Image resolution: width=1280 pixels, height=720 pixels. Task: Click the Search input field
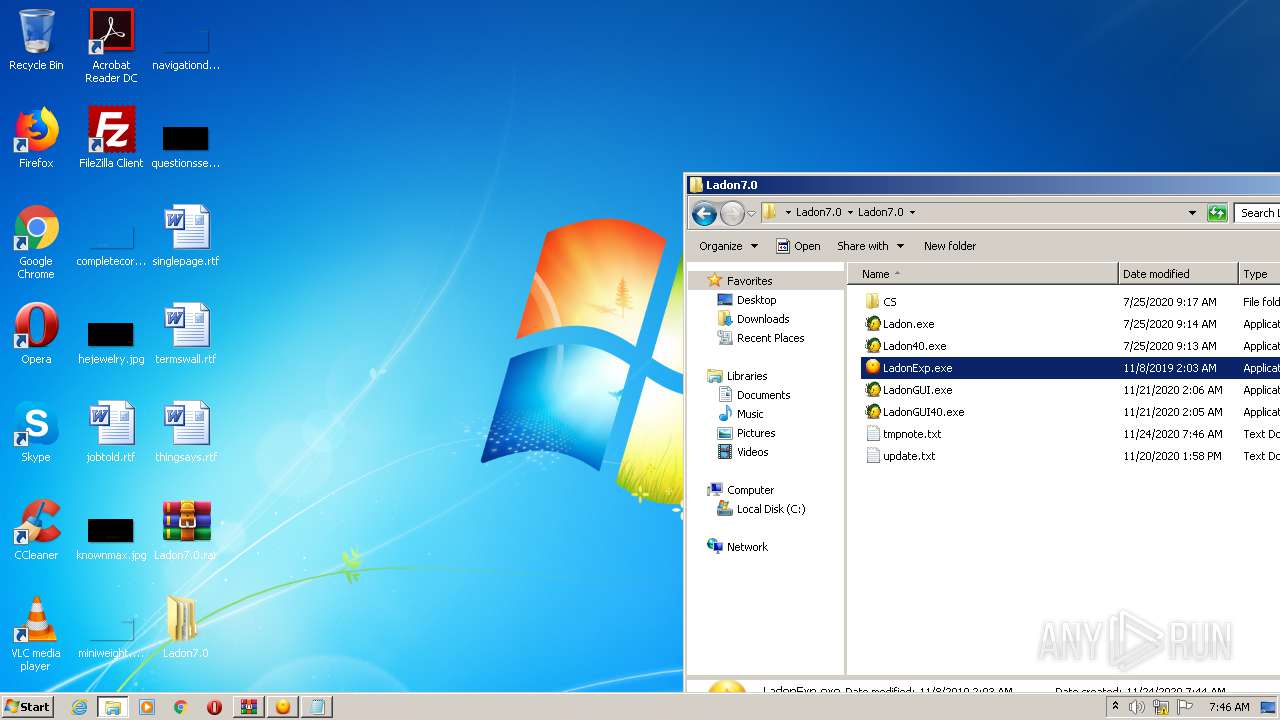point(1257,212)
